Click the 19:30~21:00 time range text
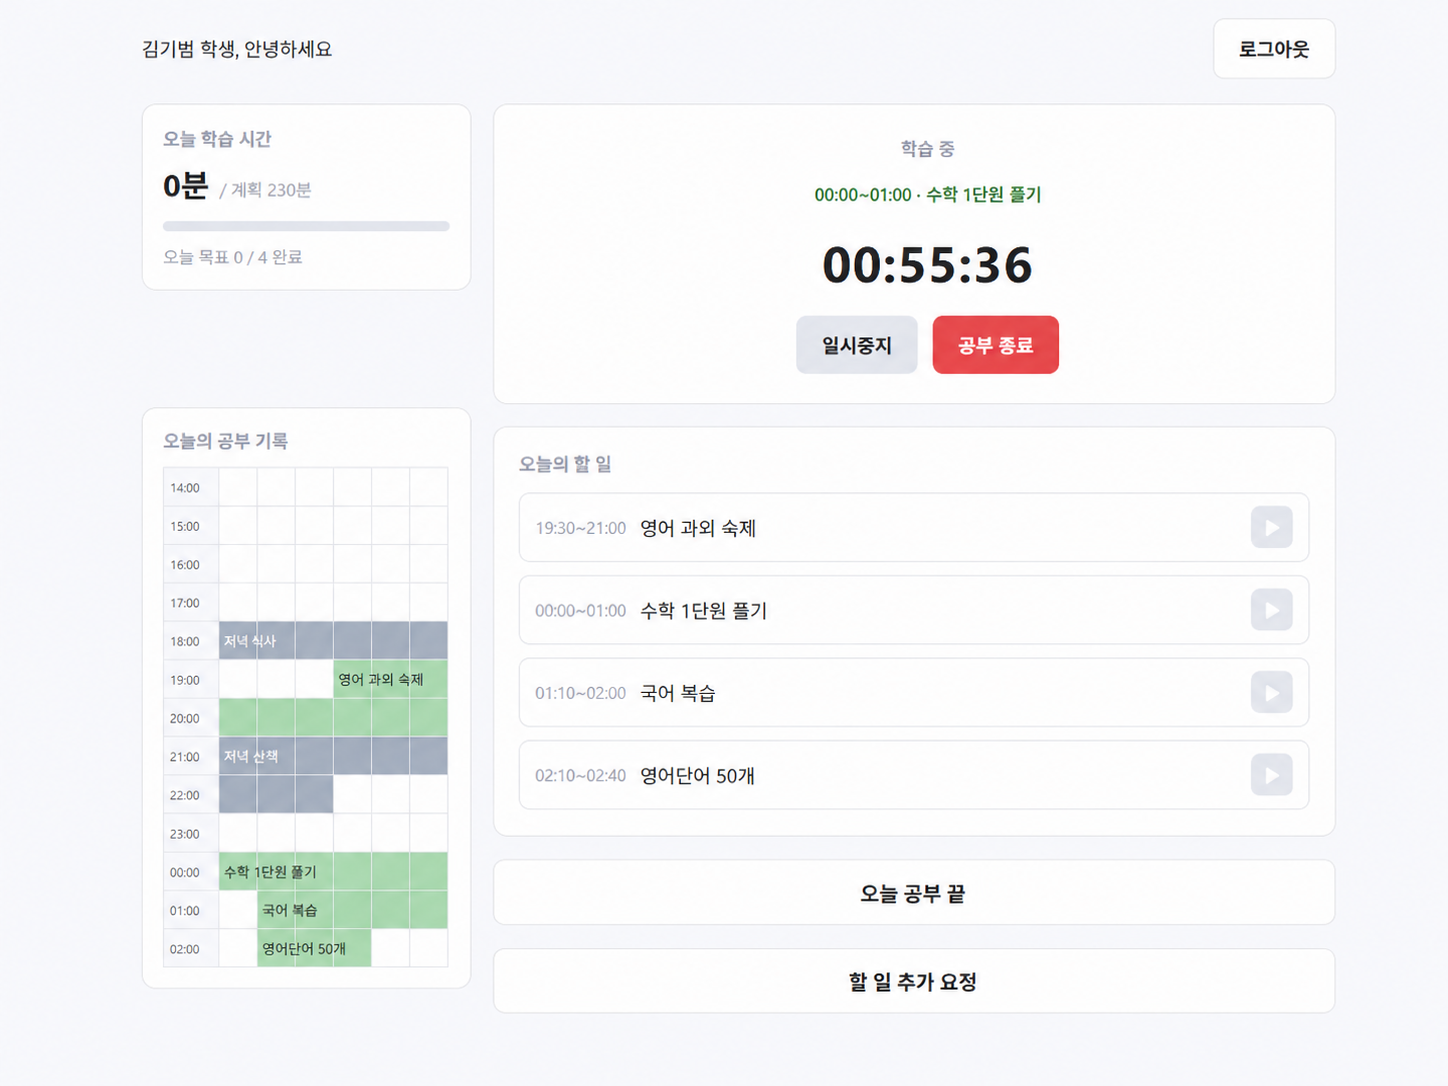The width and height of the screenshot is (1448, 1086). (x=581, y=528)
